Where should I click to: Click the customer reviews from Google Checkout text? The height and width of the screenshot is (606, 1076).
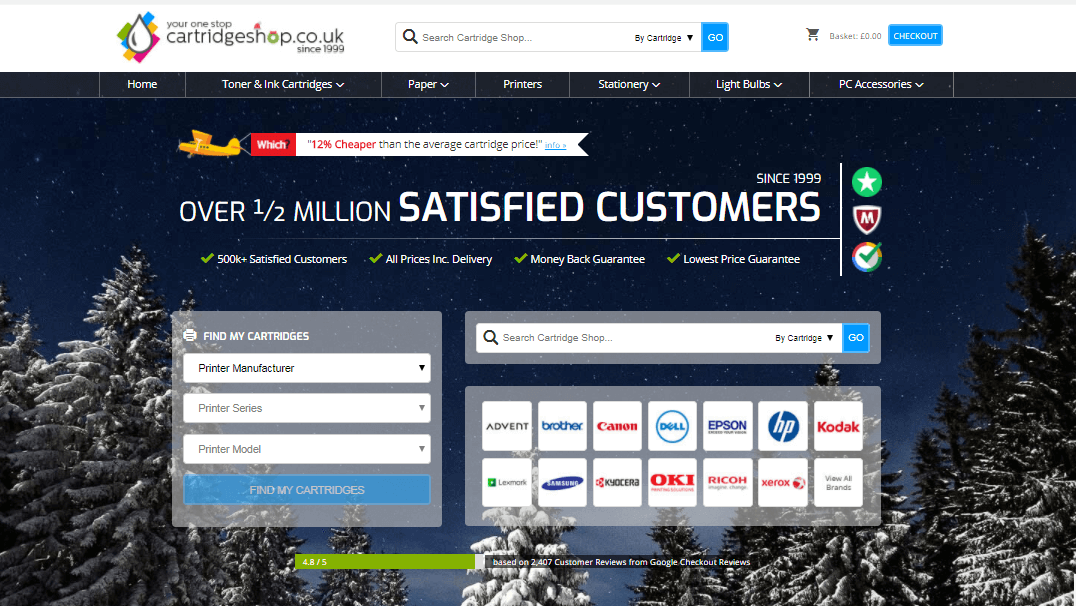[621, 561]
